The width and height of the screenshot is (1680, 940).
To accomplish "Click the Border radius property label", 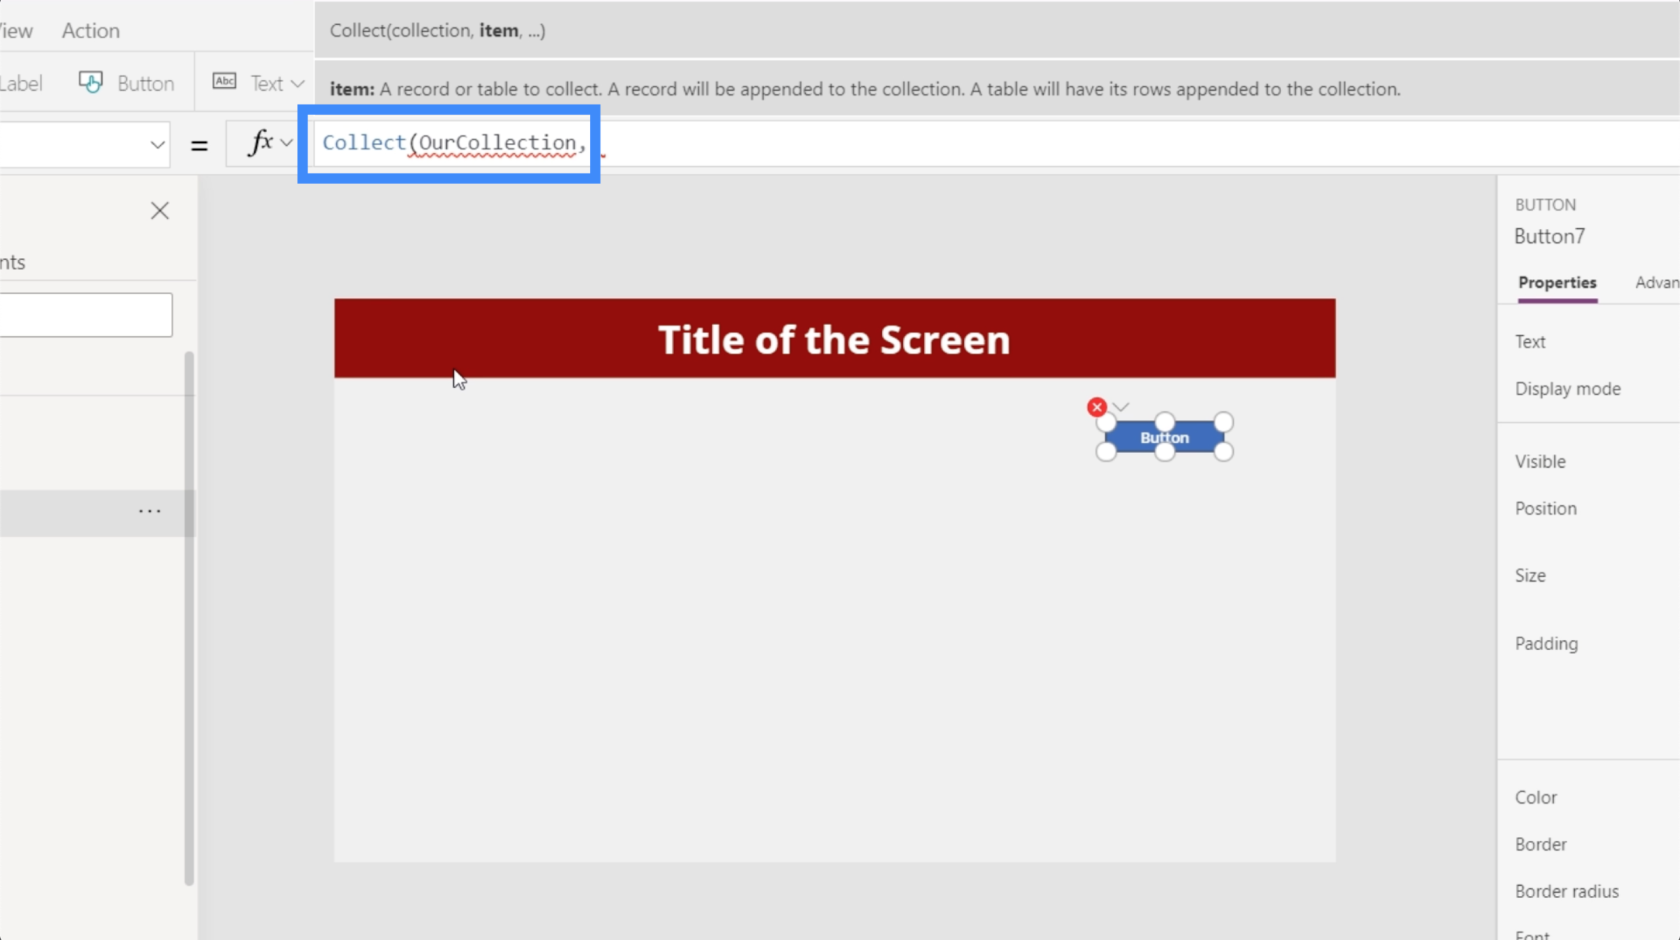I will (1566, 892).
